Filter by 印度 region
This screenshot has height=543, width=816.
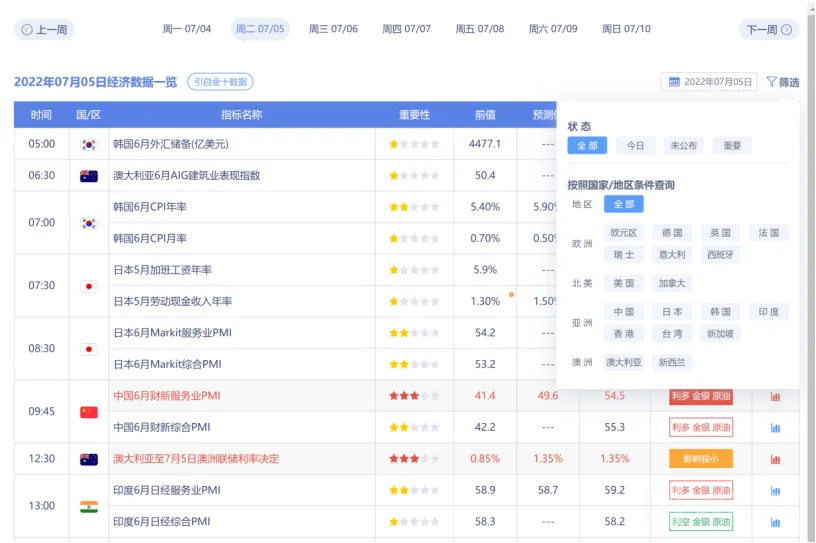tap(769, 312)
